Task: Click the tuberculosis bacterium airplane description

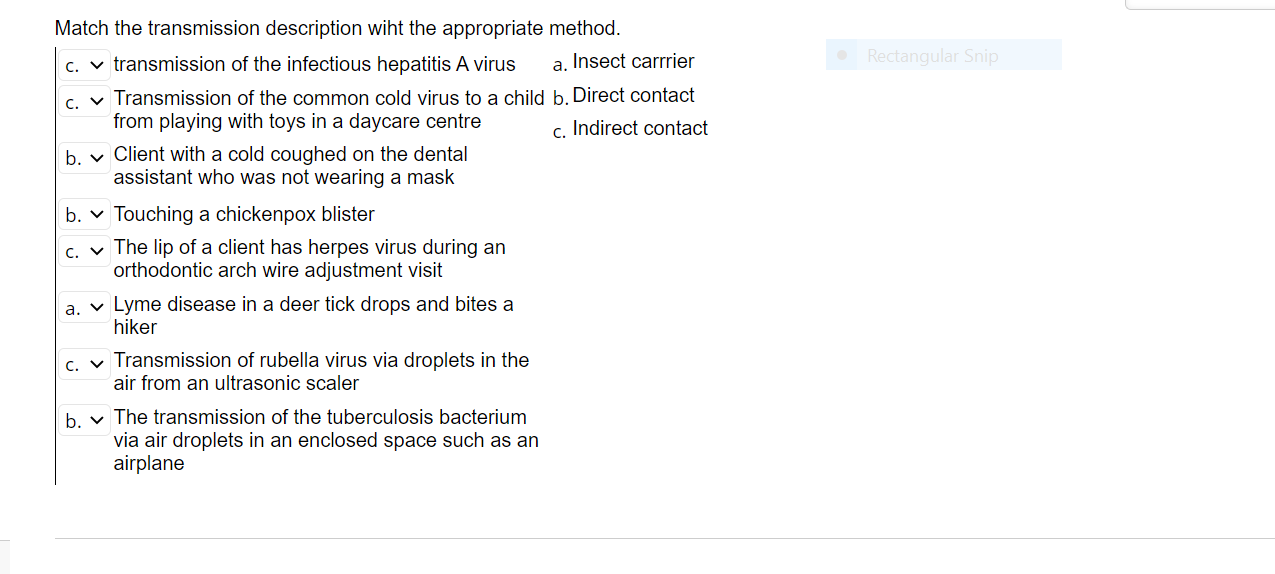Action: point(326,440)
